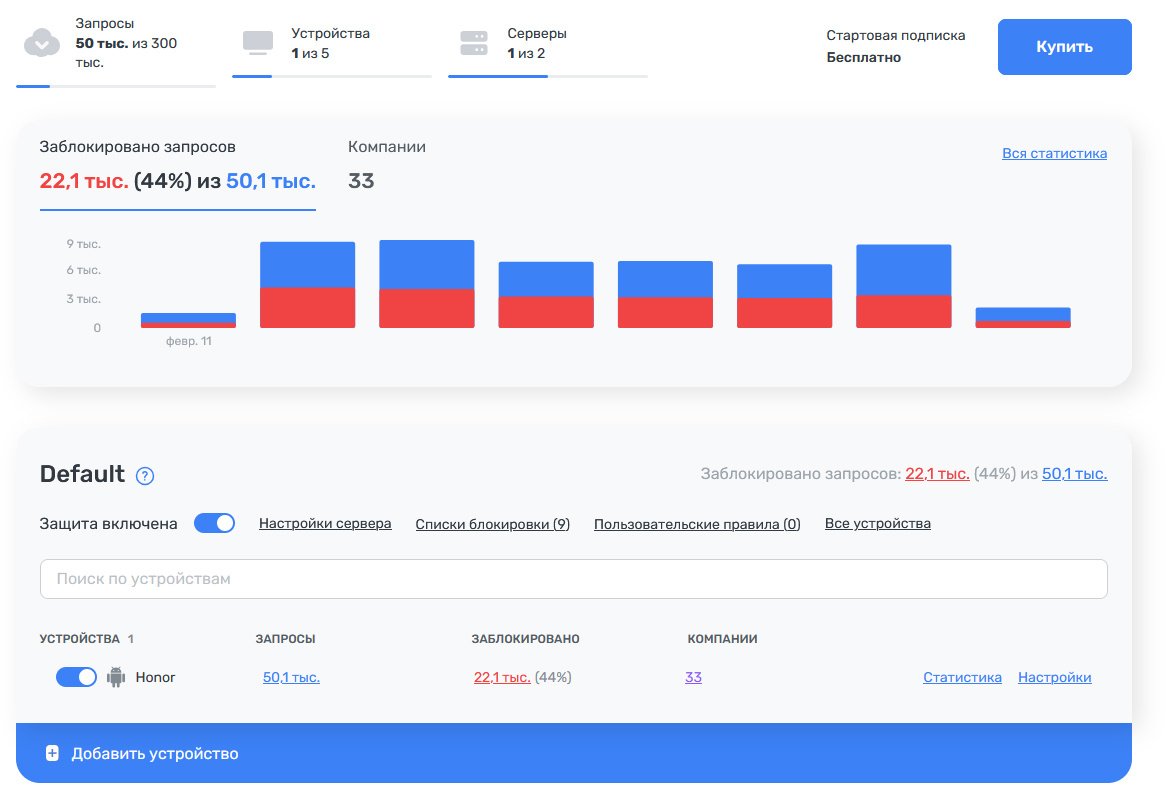Click the tallest blue-red bar in statistics chart

tap(426, 283)
